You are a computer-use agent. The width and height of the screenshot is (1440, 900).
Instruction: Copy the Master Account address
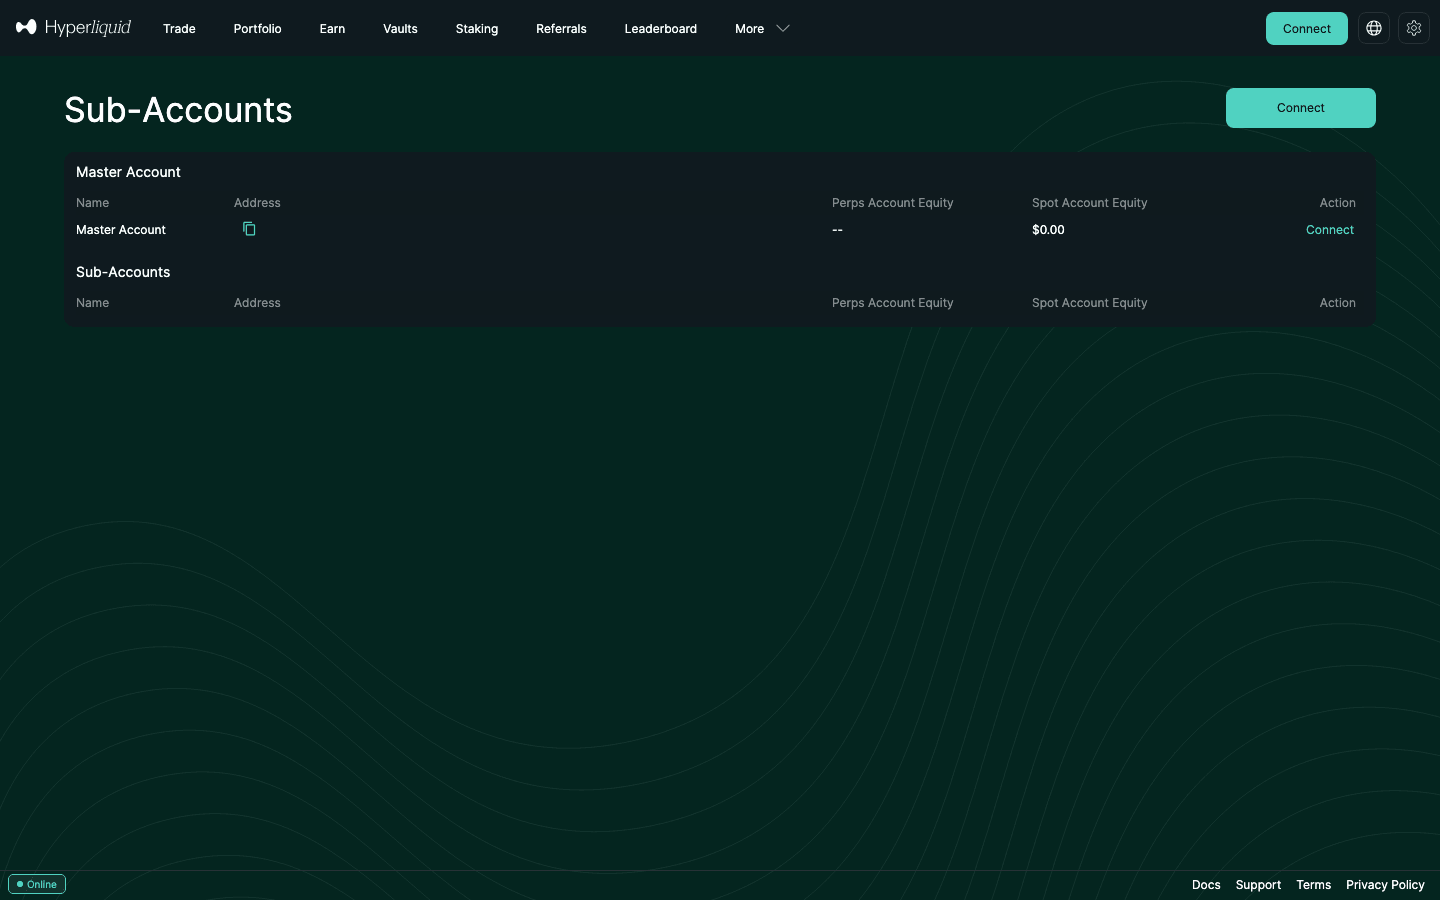249,229
